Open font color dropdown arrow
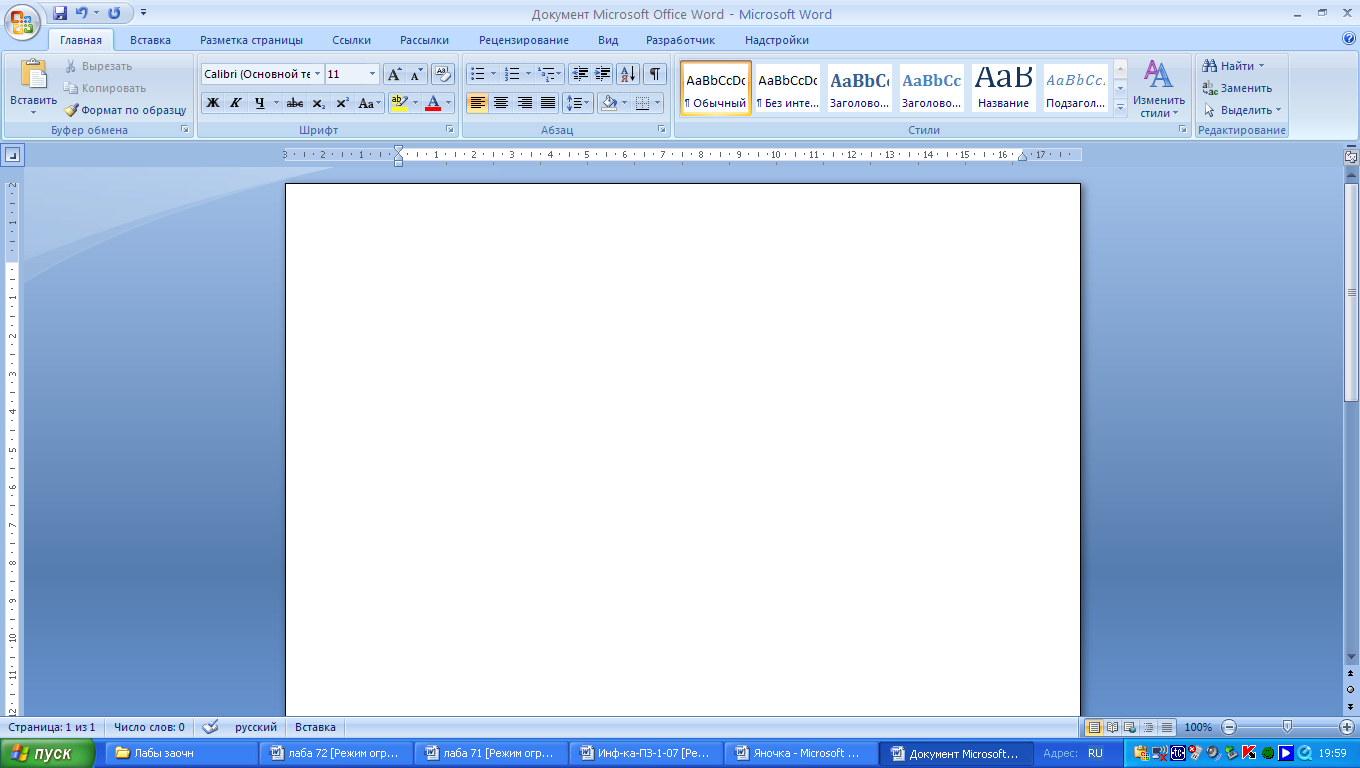Image resolution: width=1360 pixels, height=768 pixels. [x=449, y=102]
